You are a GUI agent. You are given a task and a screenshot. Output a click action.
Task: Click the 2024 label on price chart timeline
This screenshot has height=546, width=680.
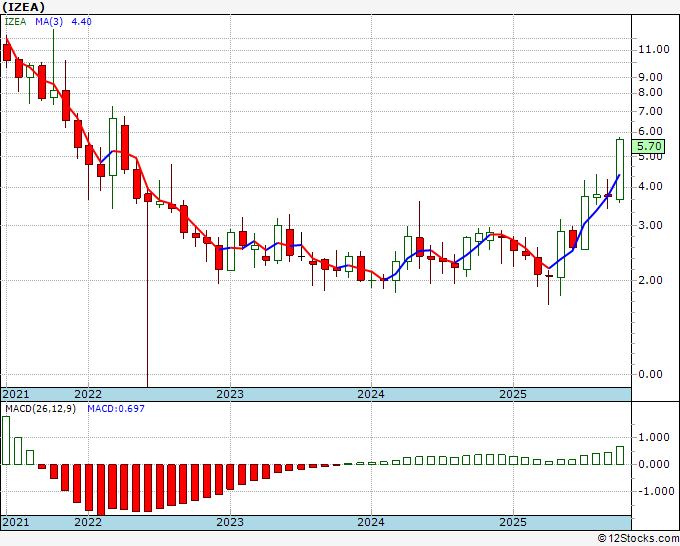(x=371, y=394)
